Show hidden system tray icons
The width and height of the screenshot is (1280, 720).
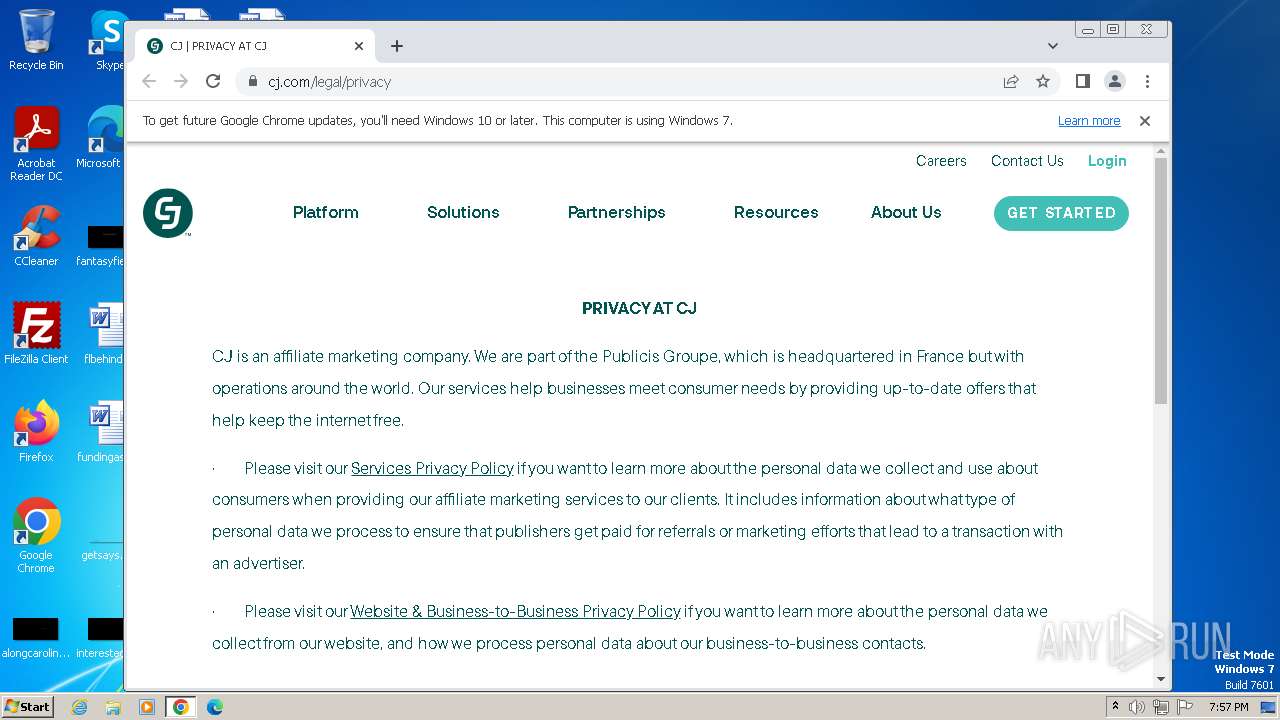[x=1115, y=707]
